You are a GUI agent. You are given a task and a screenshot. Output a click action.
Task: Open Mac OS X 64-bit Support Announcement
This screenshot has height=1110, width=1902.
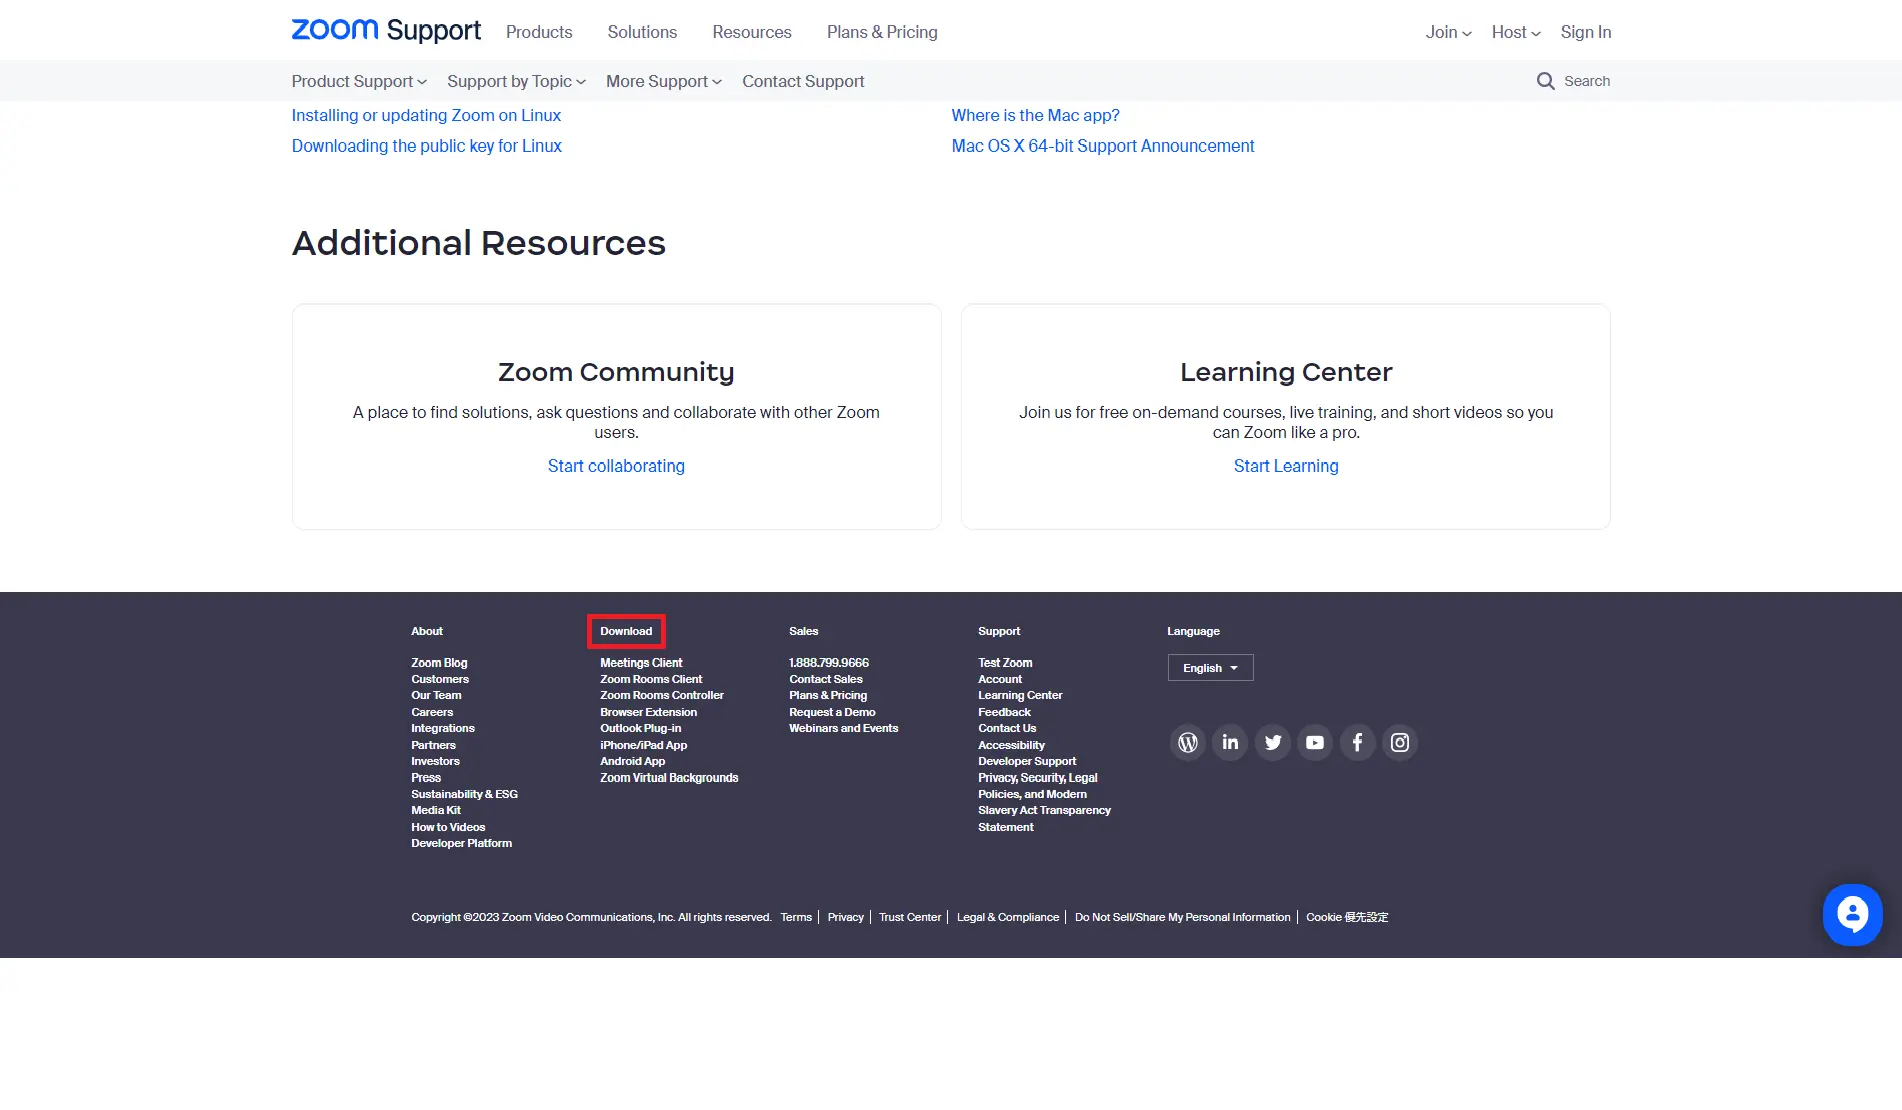[x=1102, y=146]
